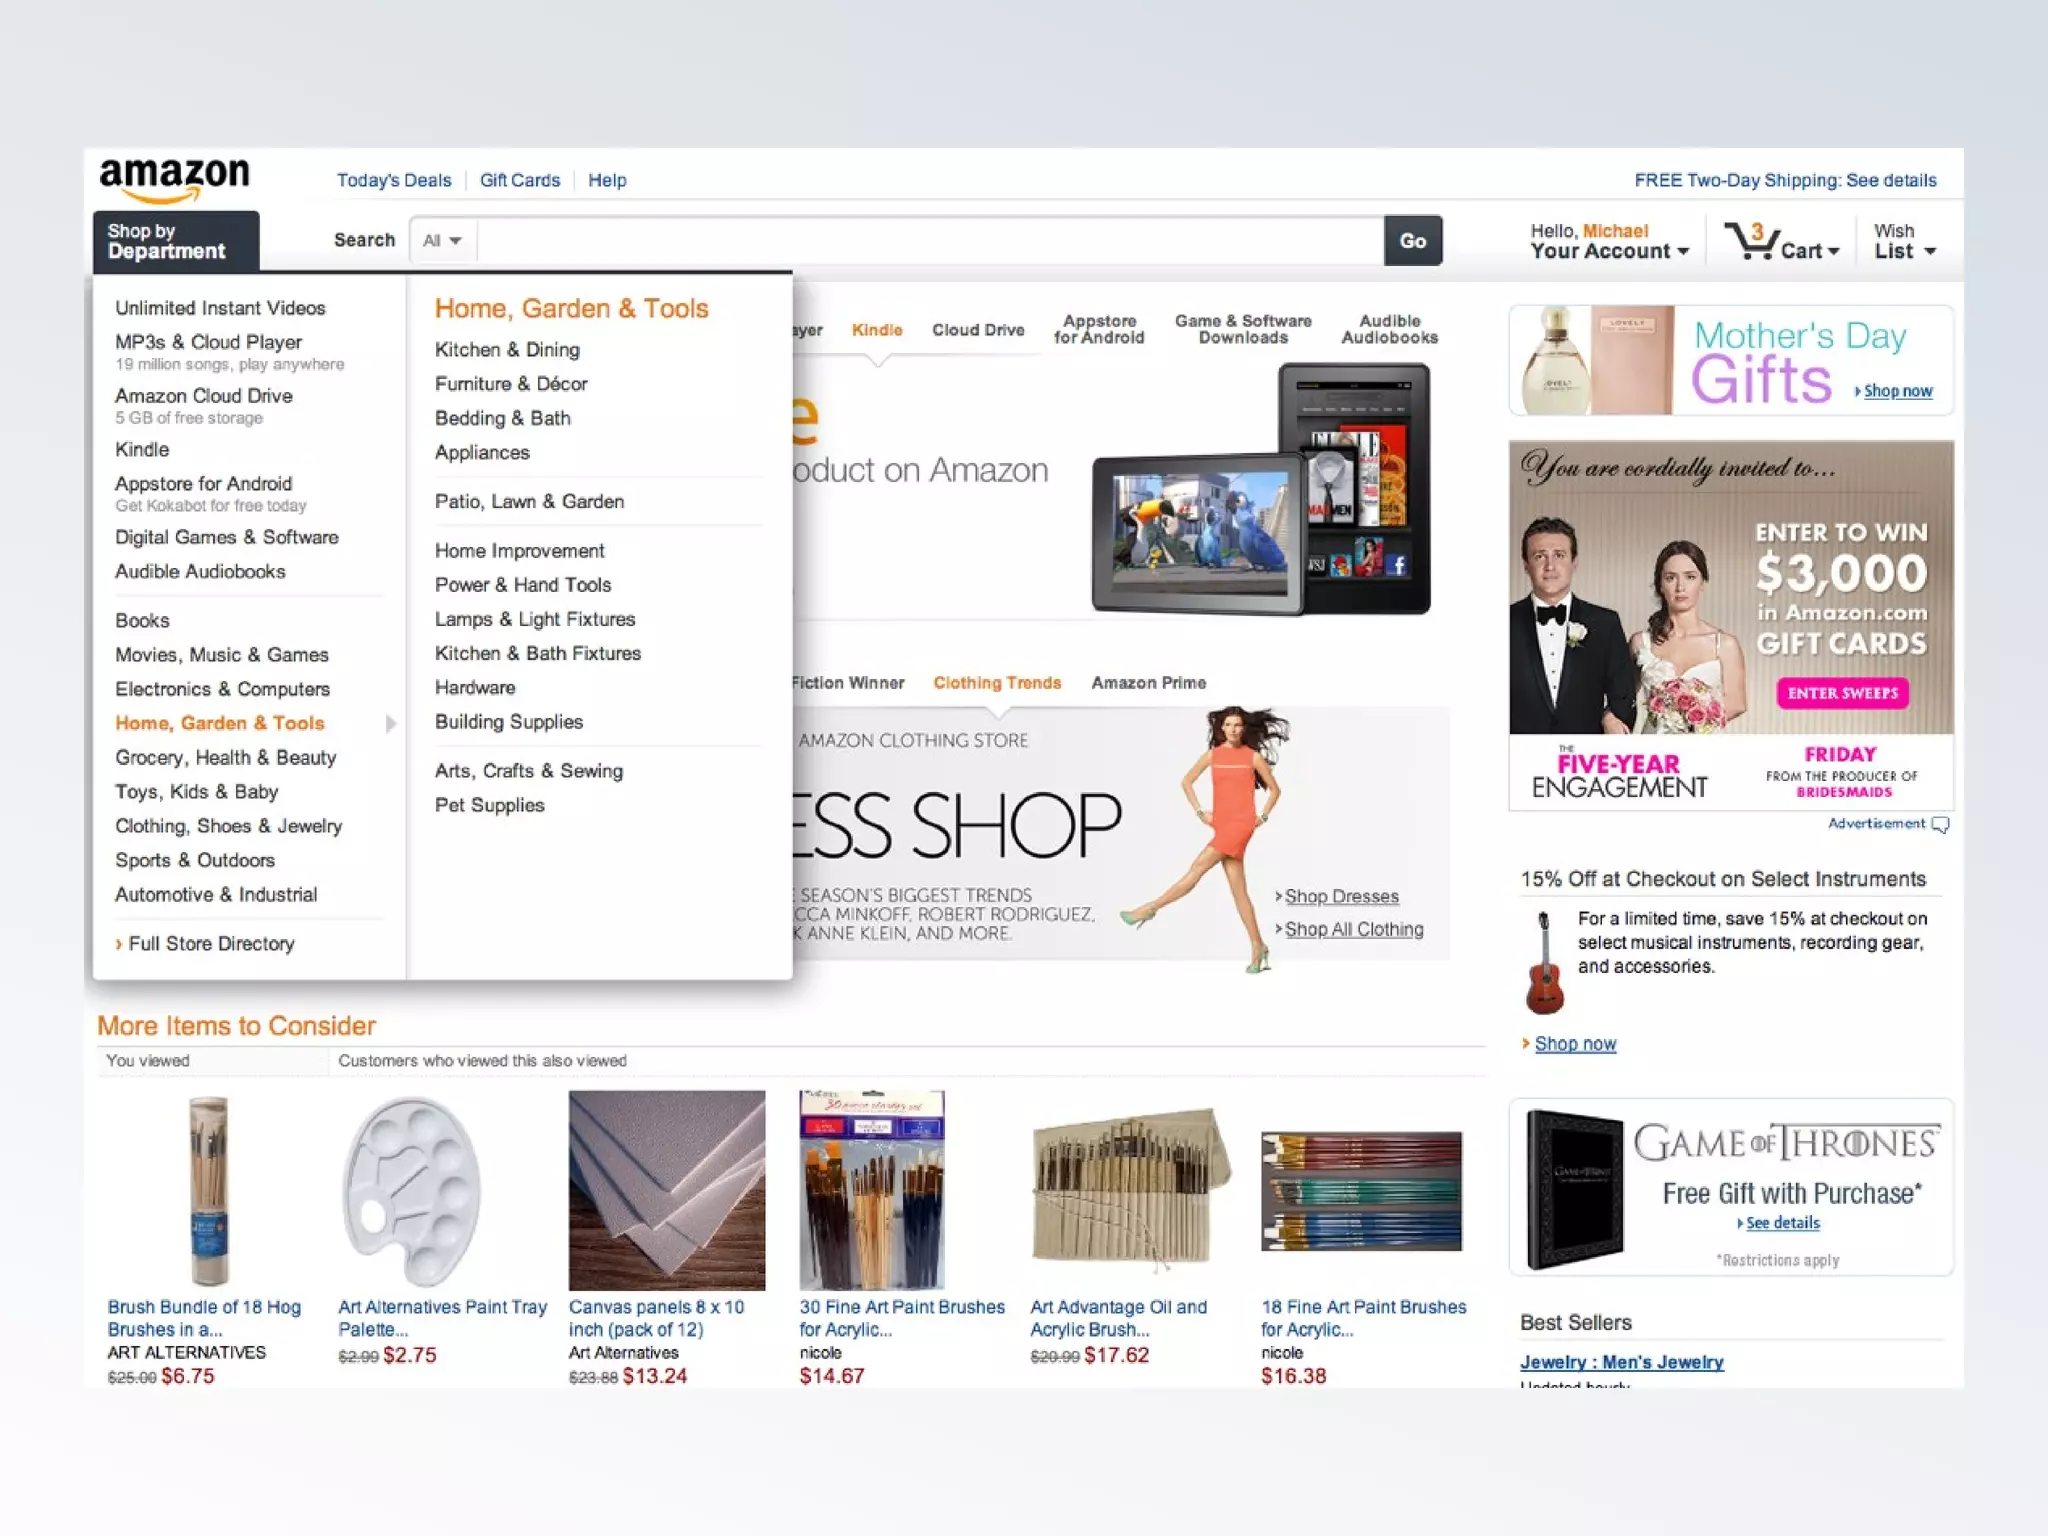Viewport: 2048px width, 1536px height.
Task: Click the Enter Sweeps button
Action: pos(1841,693)
